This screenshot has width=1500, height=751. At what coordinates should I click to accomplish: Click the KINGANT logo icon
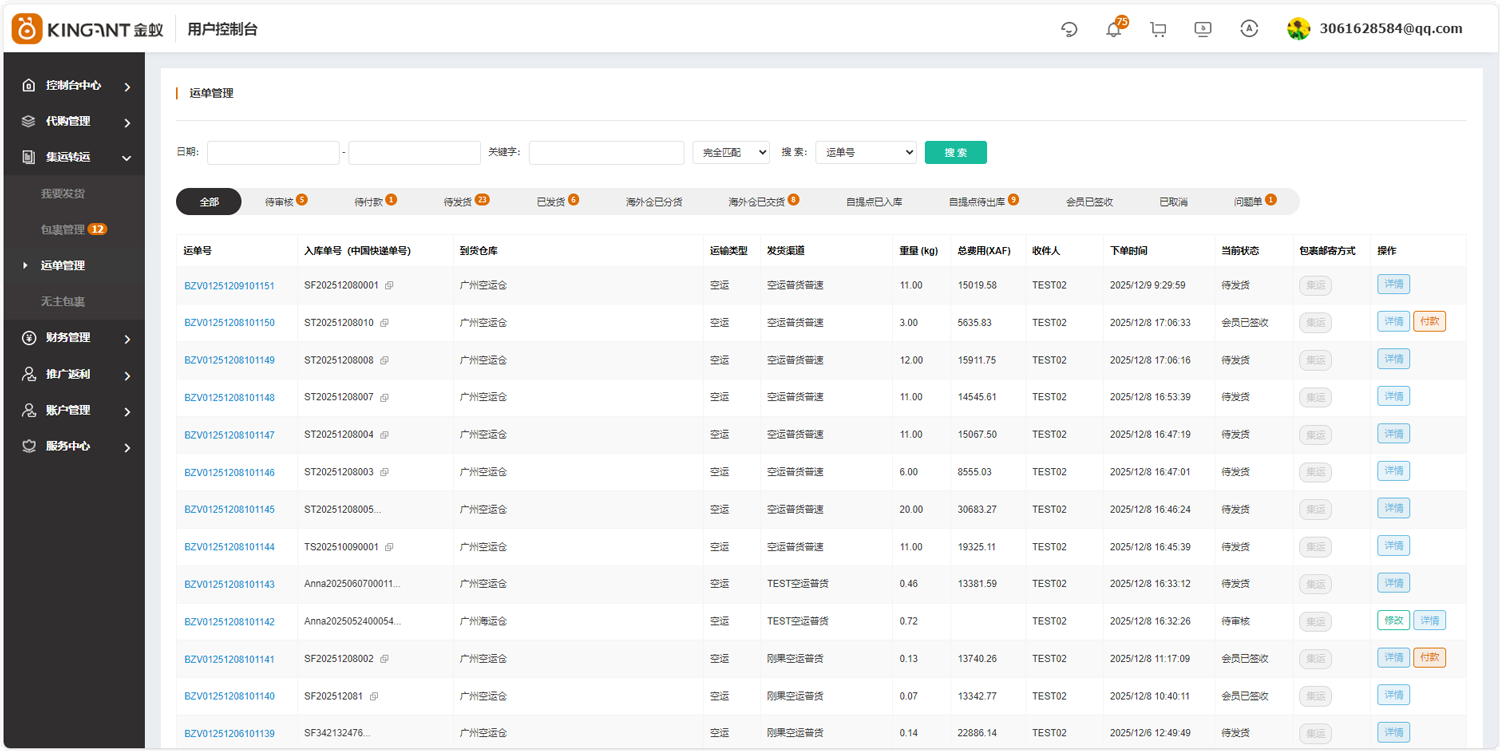[27, 29]
